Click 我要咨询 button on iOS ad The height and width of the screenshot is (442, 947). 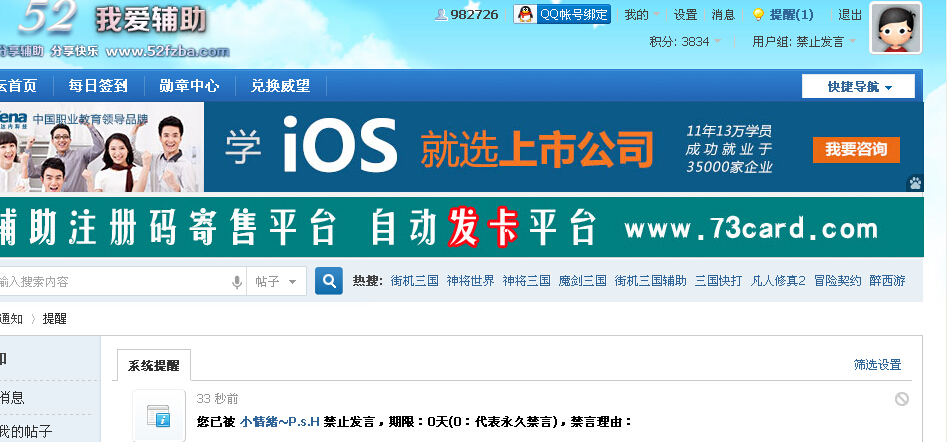tap(856, 150)
